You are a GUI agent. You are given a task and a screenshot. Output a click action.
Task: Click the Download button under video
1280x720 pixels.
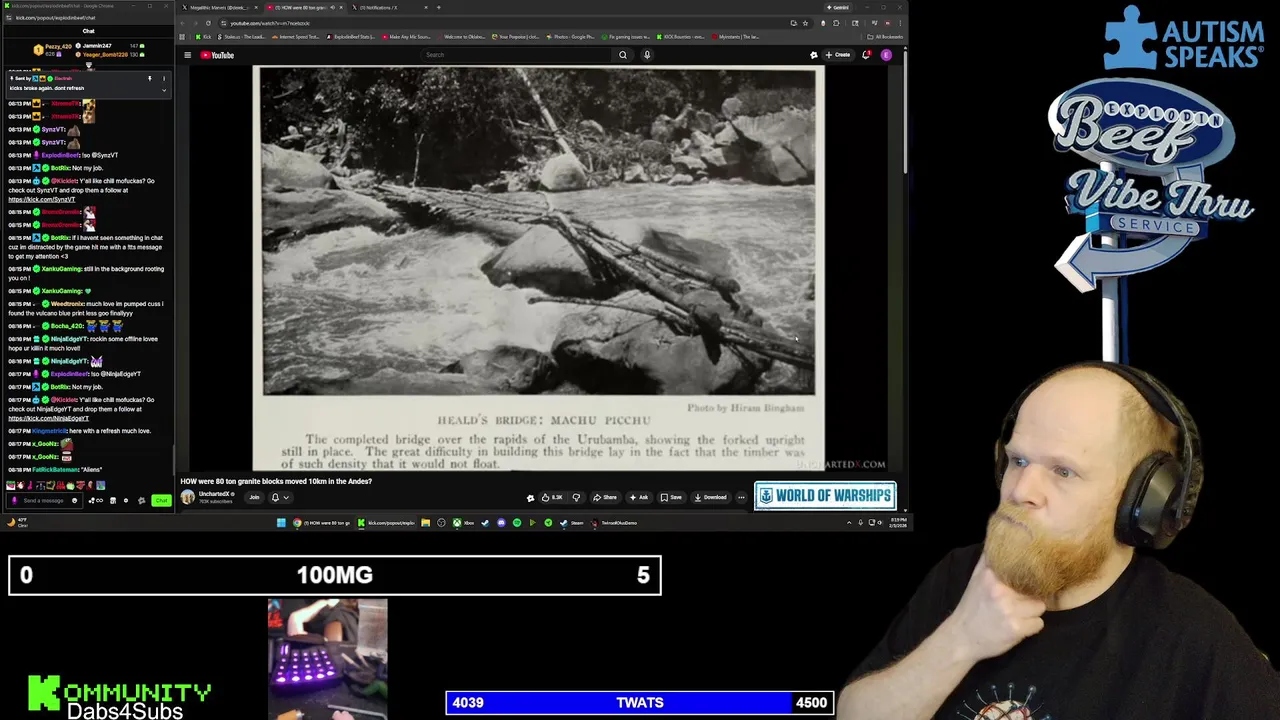710,497
